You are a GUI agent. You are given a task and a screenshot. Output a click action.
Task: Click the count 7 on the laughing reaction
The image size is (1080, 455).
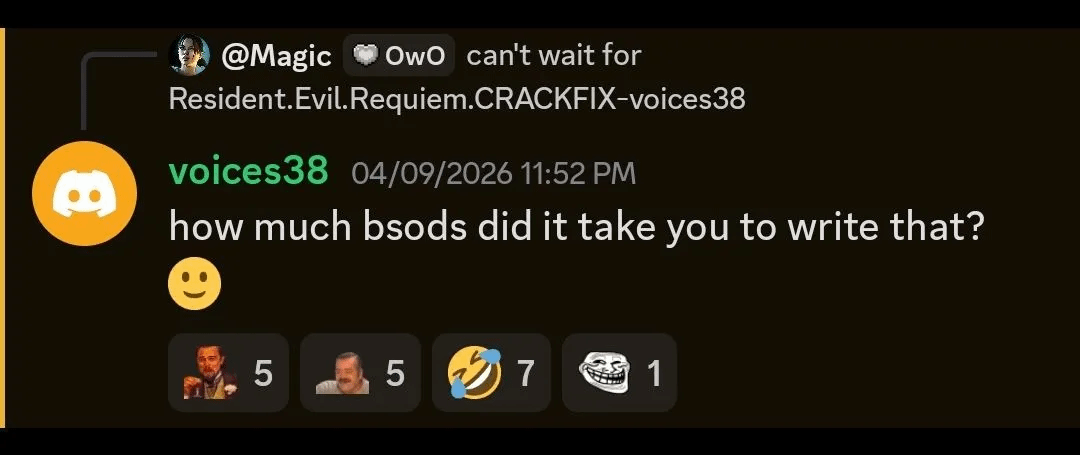click(x=526, y=373)
